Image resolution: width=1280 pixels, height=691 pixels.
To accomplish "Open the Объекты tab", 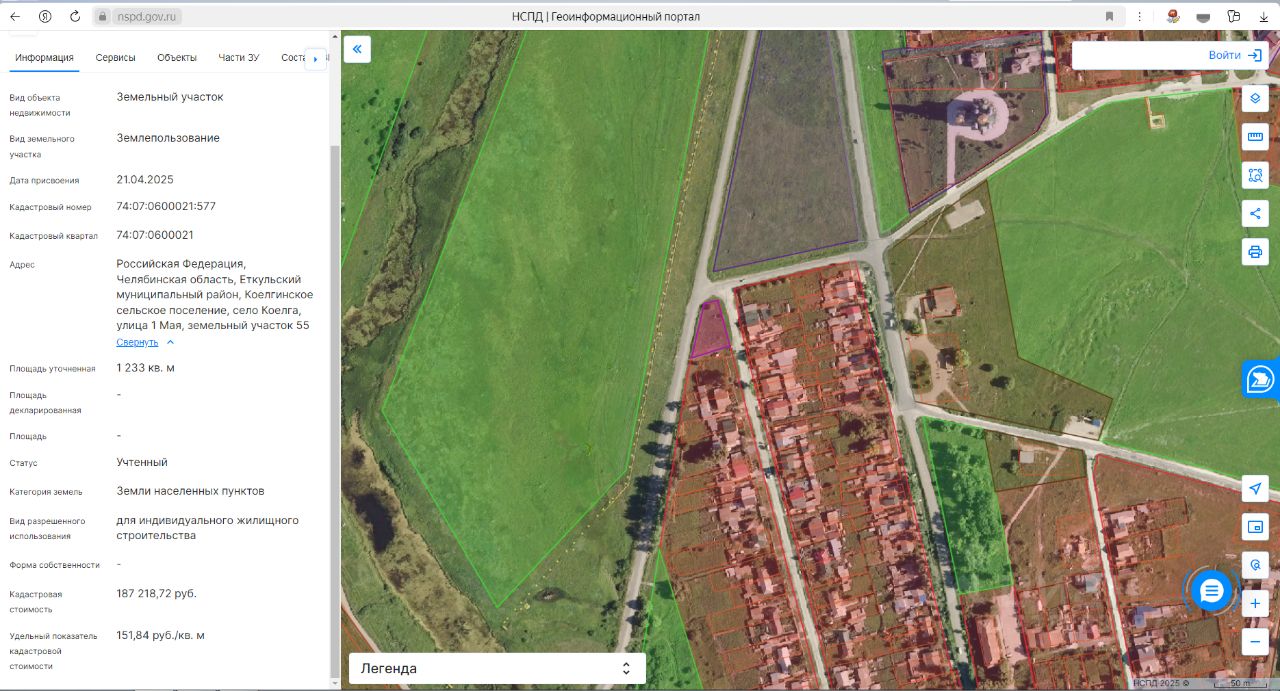I will 177,57.
